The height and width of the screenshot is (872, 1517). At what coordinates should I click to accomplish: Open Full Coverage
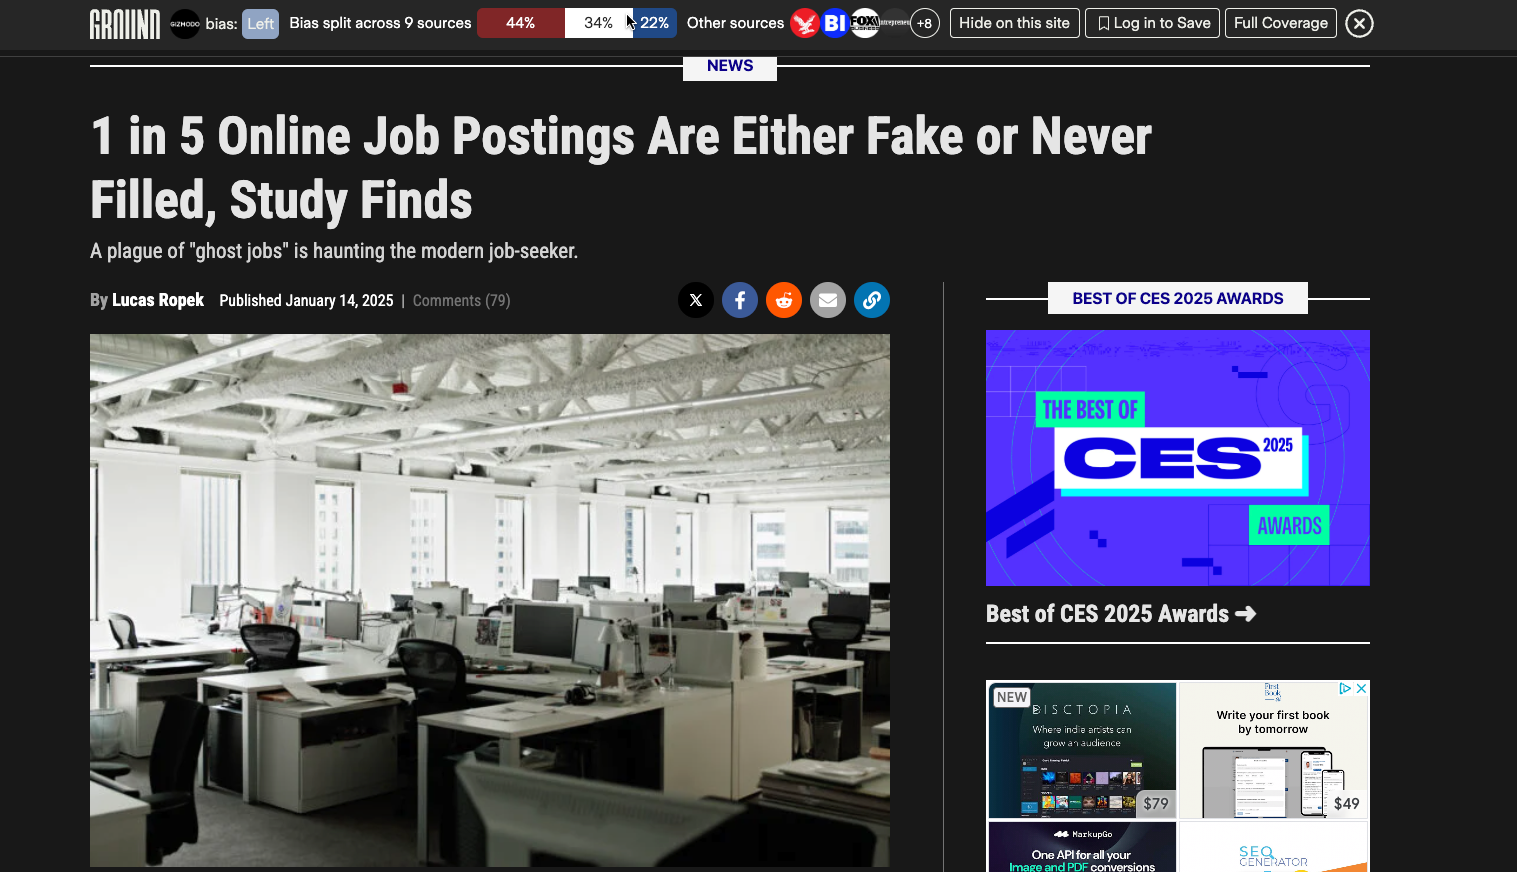coord(1281,23)
